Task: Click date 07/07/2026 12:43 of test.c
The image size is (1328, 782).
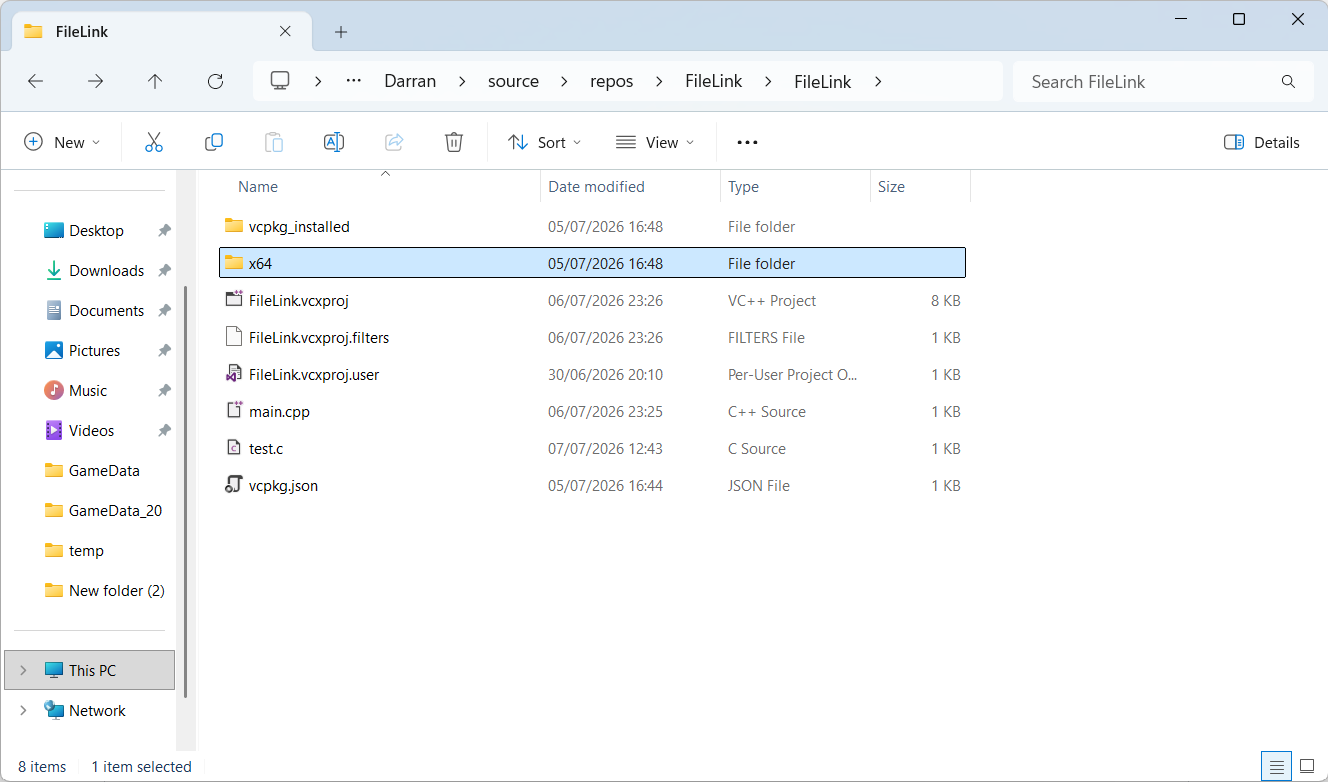Action: 605,448
